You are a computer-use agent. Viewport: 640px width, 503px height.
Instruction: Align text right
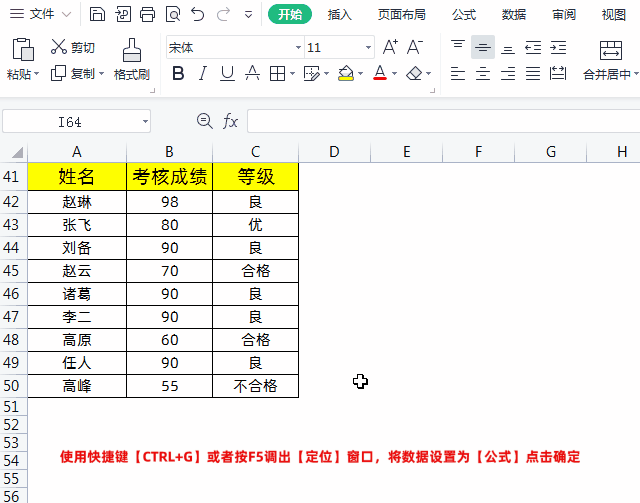tap(508, 73)
